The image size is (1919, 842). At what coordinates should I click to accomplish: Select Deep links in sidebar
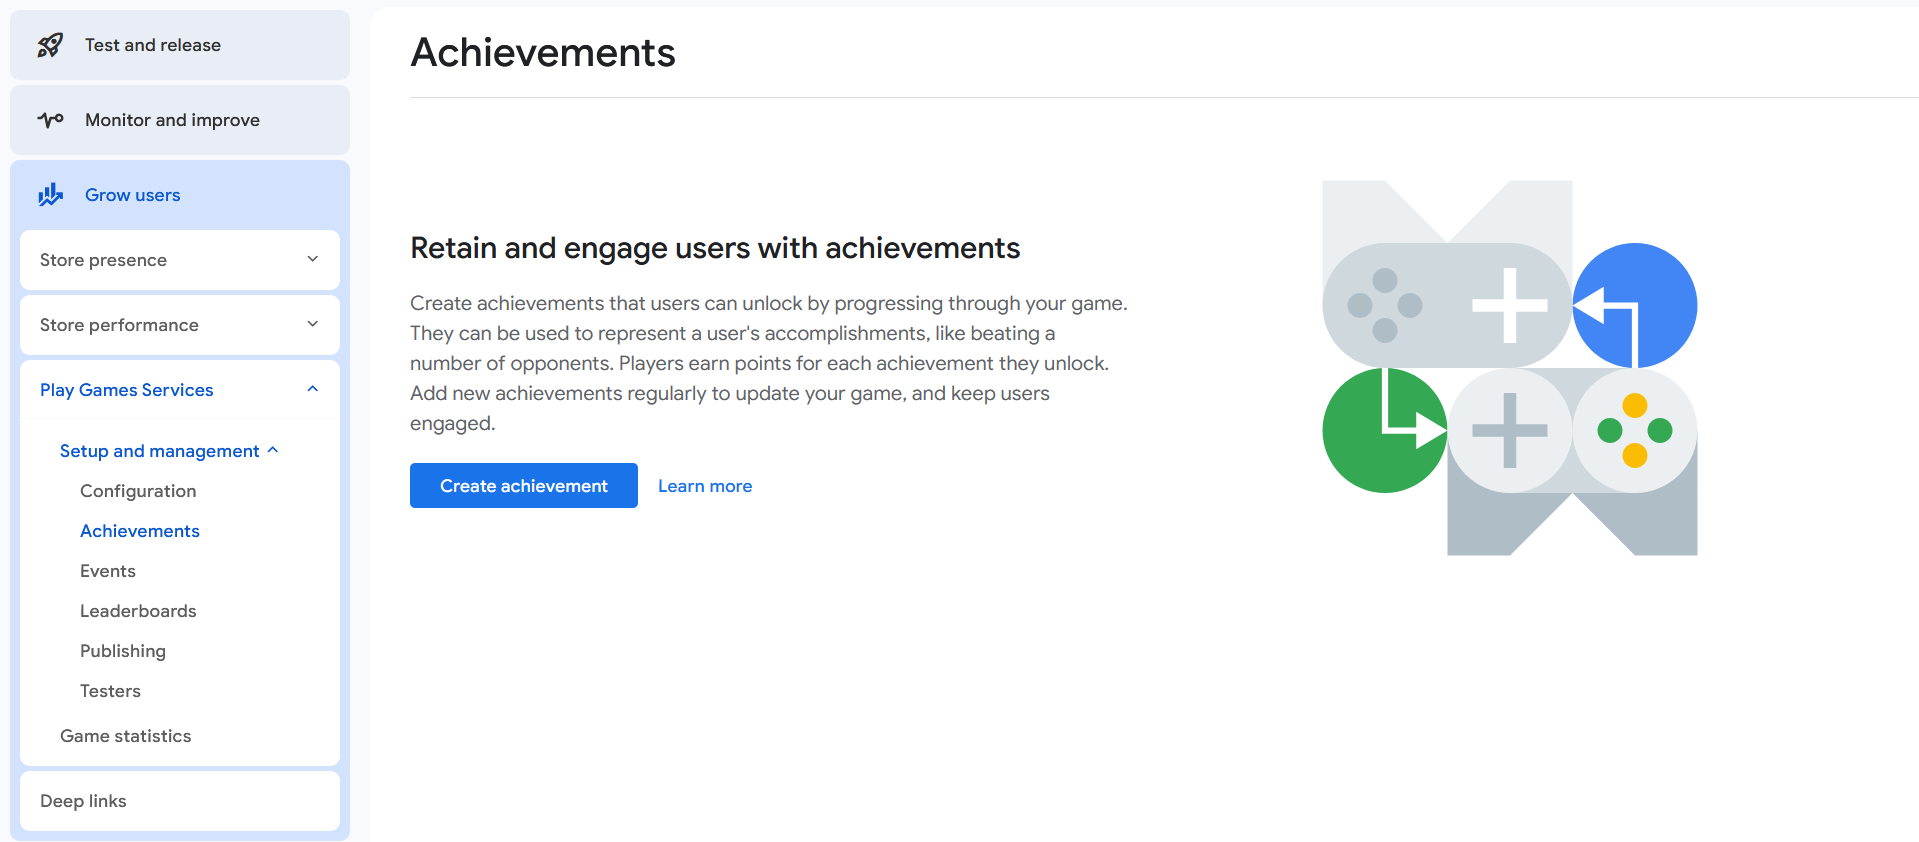pos(180,801)
